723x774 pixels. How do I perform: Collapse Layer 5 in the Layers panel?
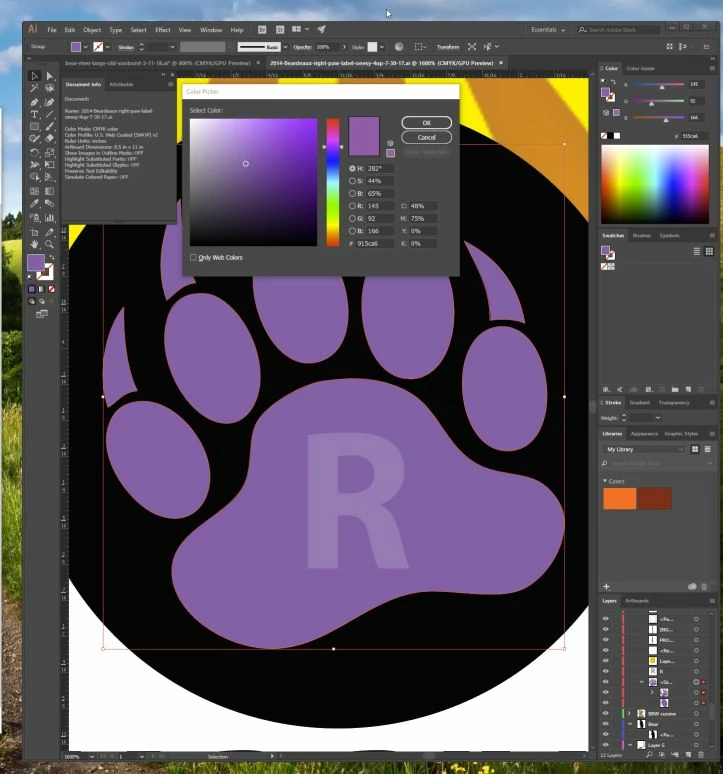click(630, 744)
